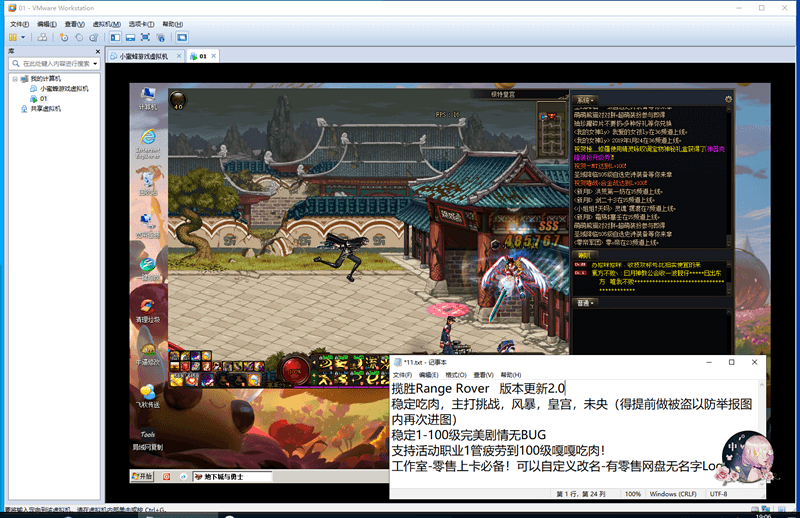Image resolution: width=800 pixels, height=518 pixels.
Task: Open the VMware 文件 menu
Action: (x=19, y=24)
